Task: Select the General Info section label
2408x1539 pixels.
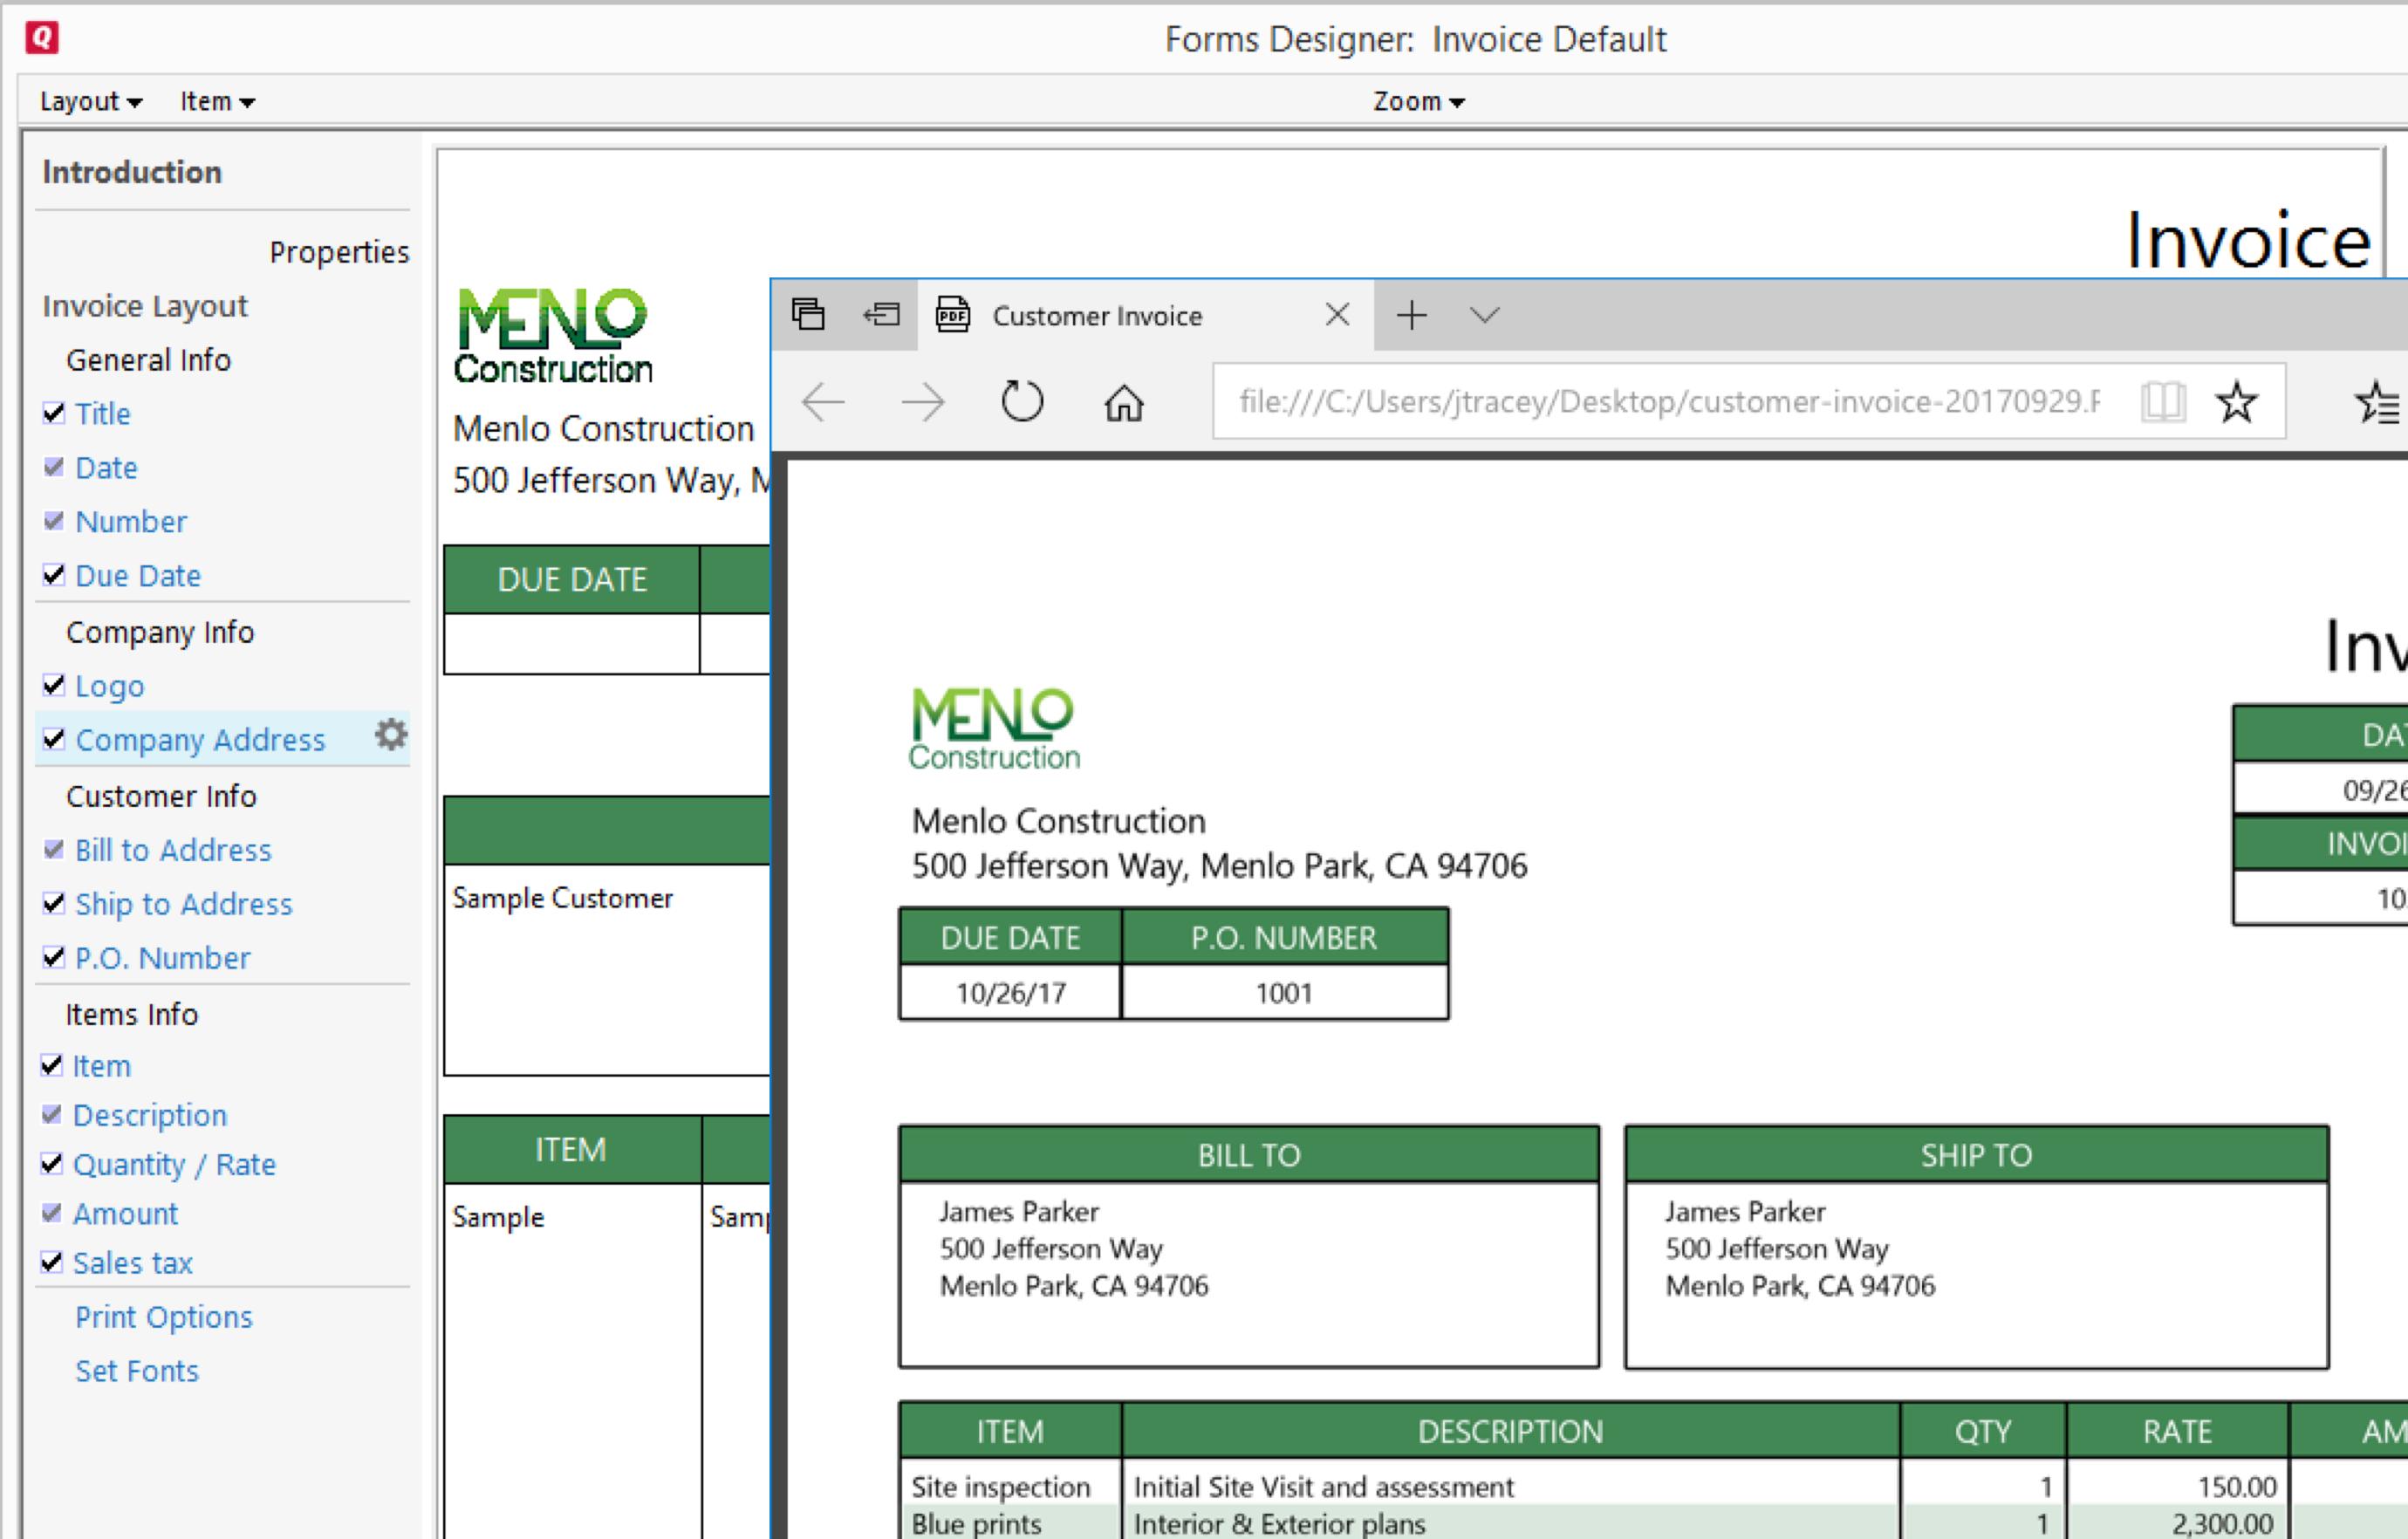Action: tap(147, 358)
